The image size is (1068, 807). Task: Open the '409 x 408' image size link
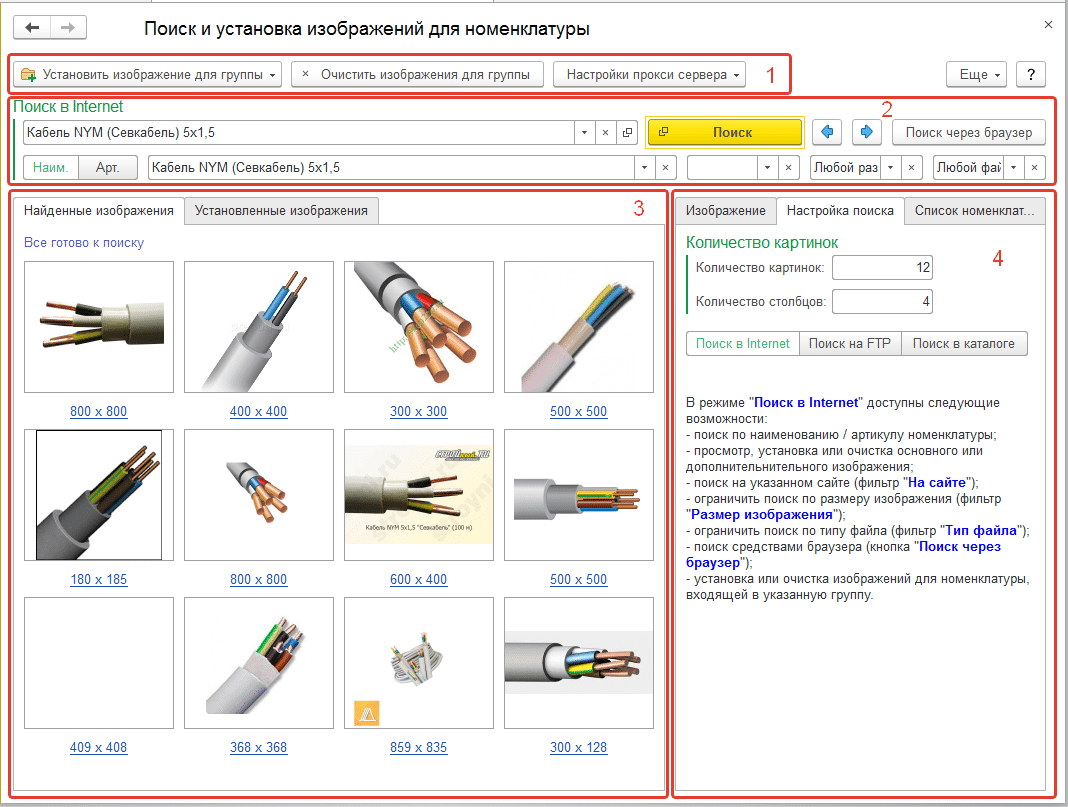pyautogui.click(x=99, y=748)
